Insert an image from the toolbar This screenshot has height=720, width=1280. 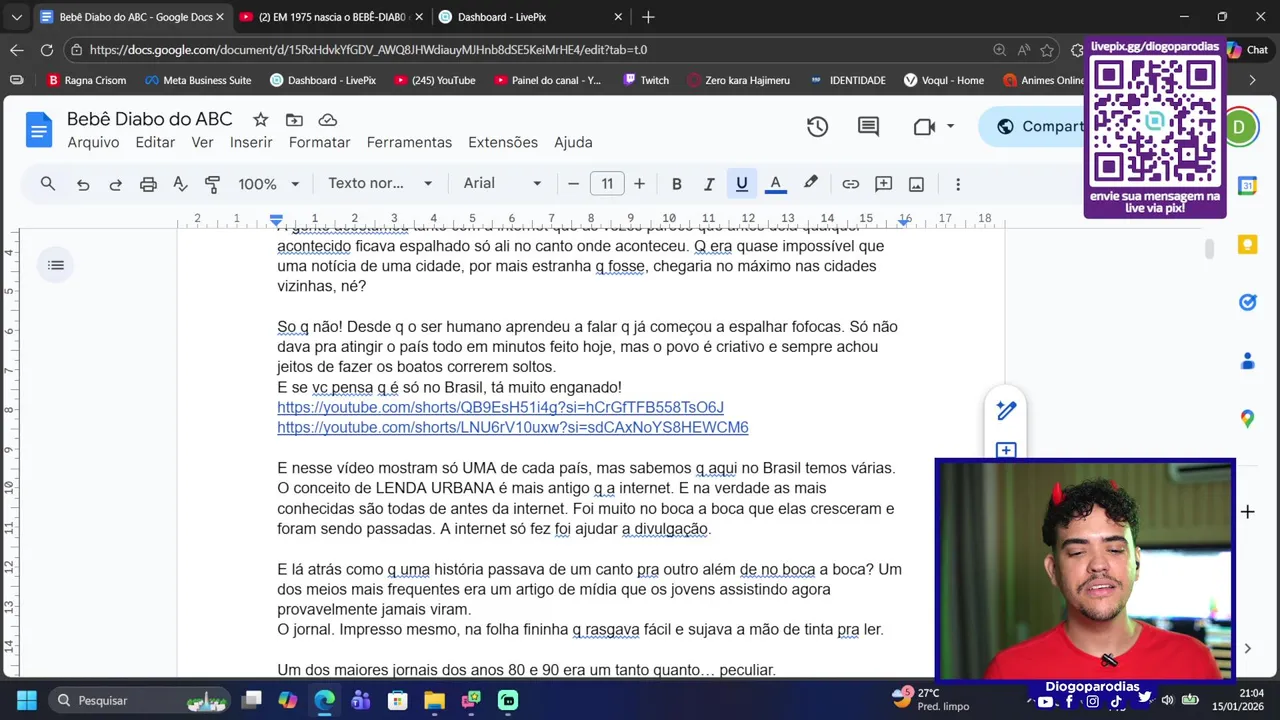click(x=916, y=184)
